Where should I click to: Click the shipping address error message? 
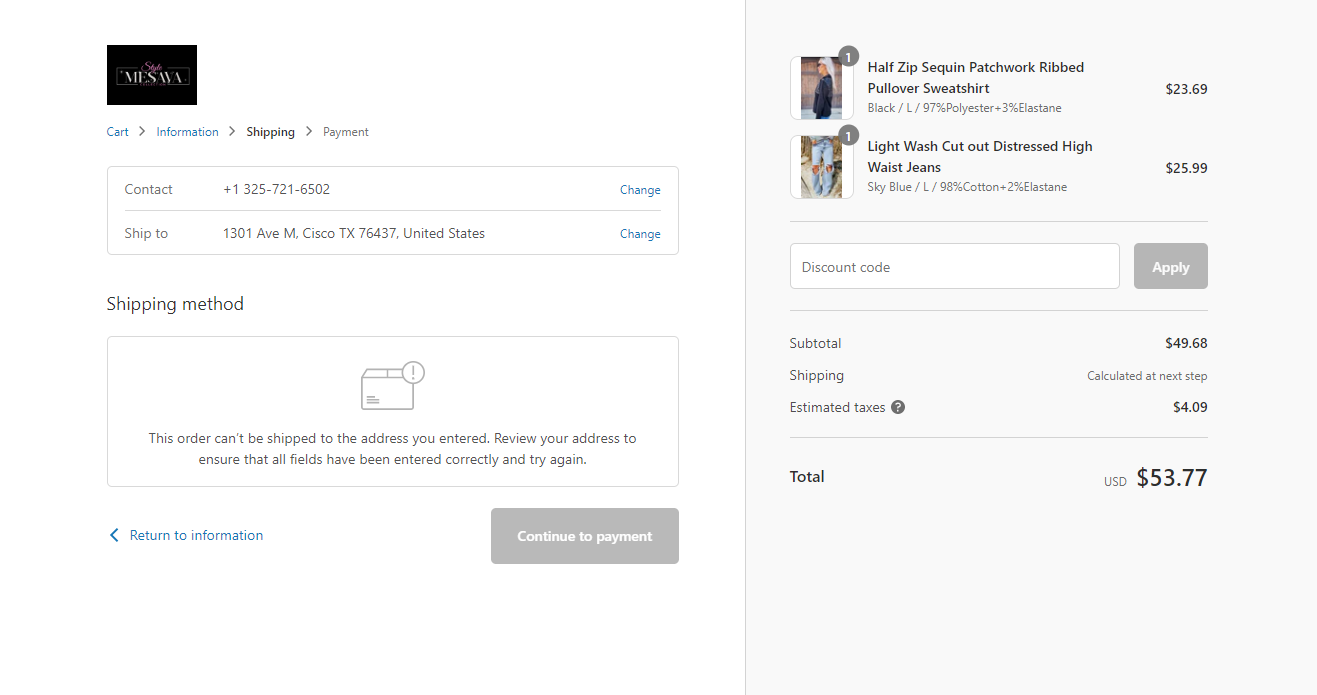pyautogui.click(x=392, y=449)
